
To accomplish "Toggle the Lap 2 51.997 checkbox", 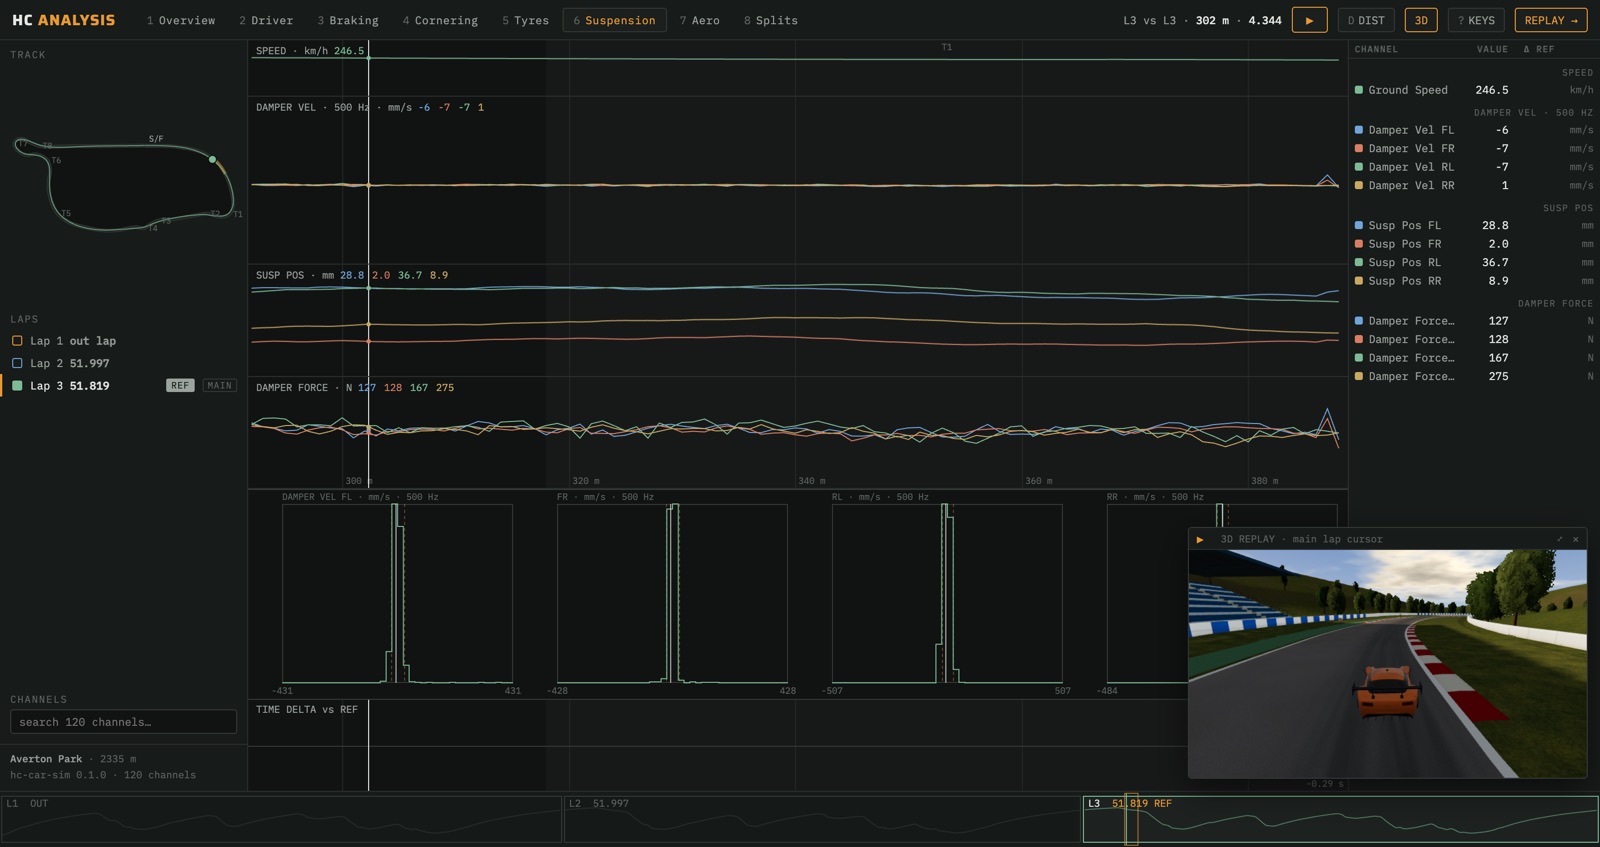I will [17, 363].
